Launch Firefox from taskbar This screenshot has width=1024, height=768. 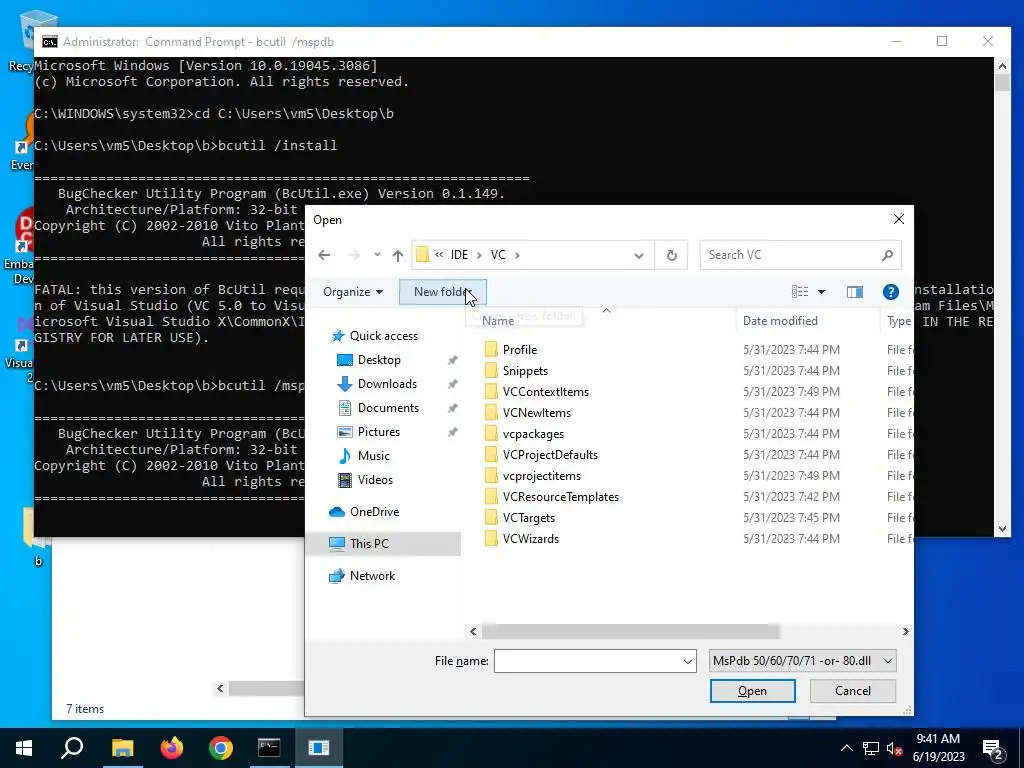(172, 748)
